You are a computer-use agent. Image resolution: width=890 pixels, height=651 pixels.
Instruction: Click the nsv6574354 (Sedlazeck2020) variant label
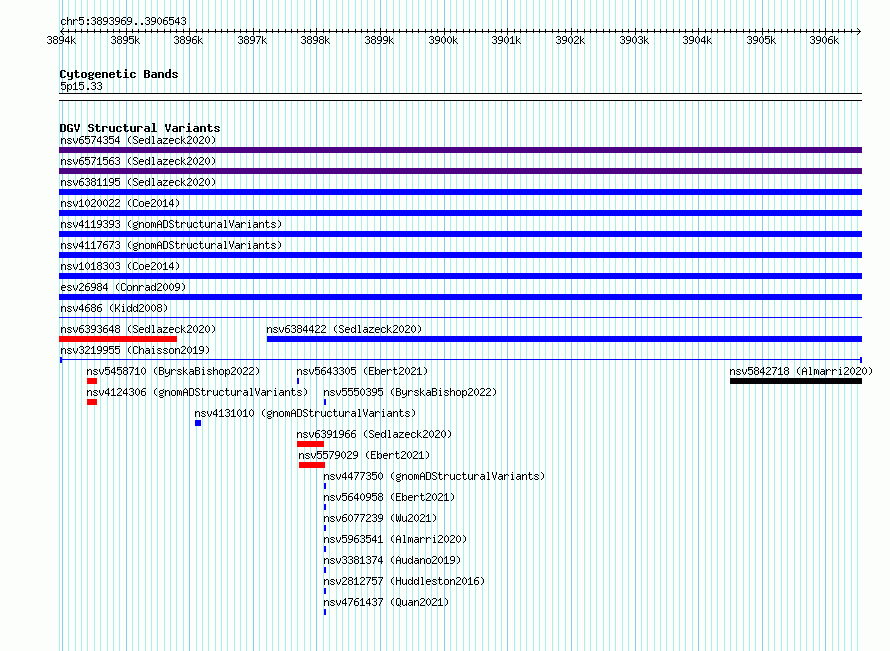tap(138, 140)
